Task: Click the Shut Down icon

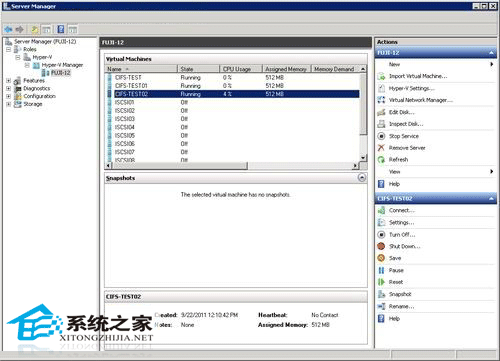Action: click(381, 246)
